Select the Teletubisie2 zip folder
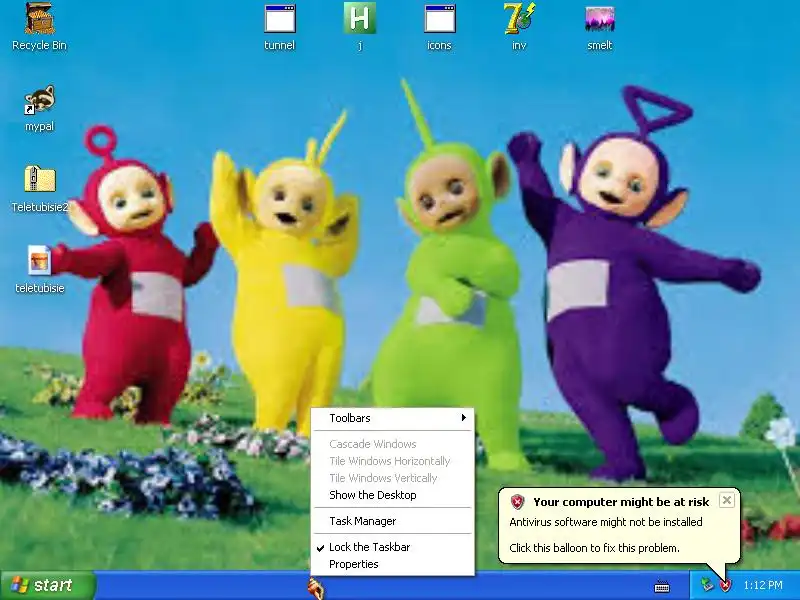The height and width of the screenshot is (600, 800). [x=39, y=189]
